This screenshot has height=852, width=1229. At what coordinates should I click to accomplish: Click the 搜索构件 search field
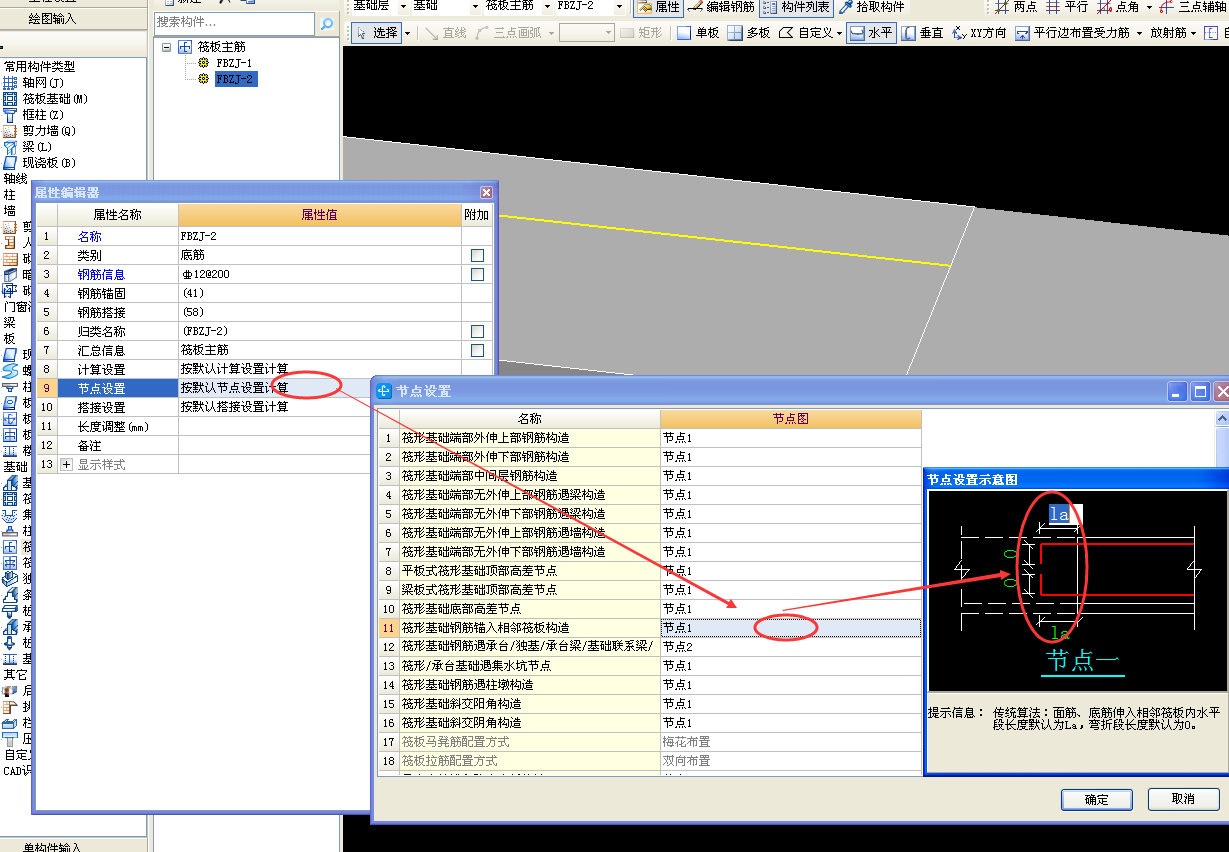(235, 22)
